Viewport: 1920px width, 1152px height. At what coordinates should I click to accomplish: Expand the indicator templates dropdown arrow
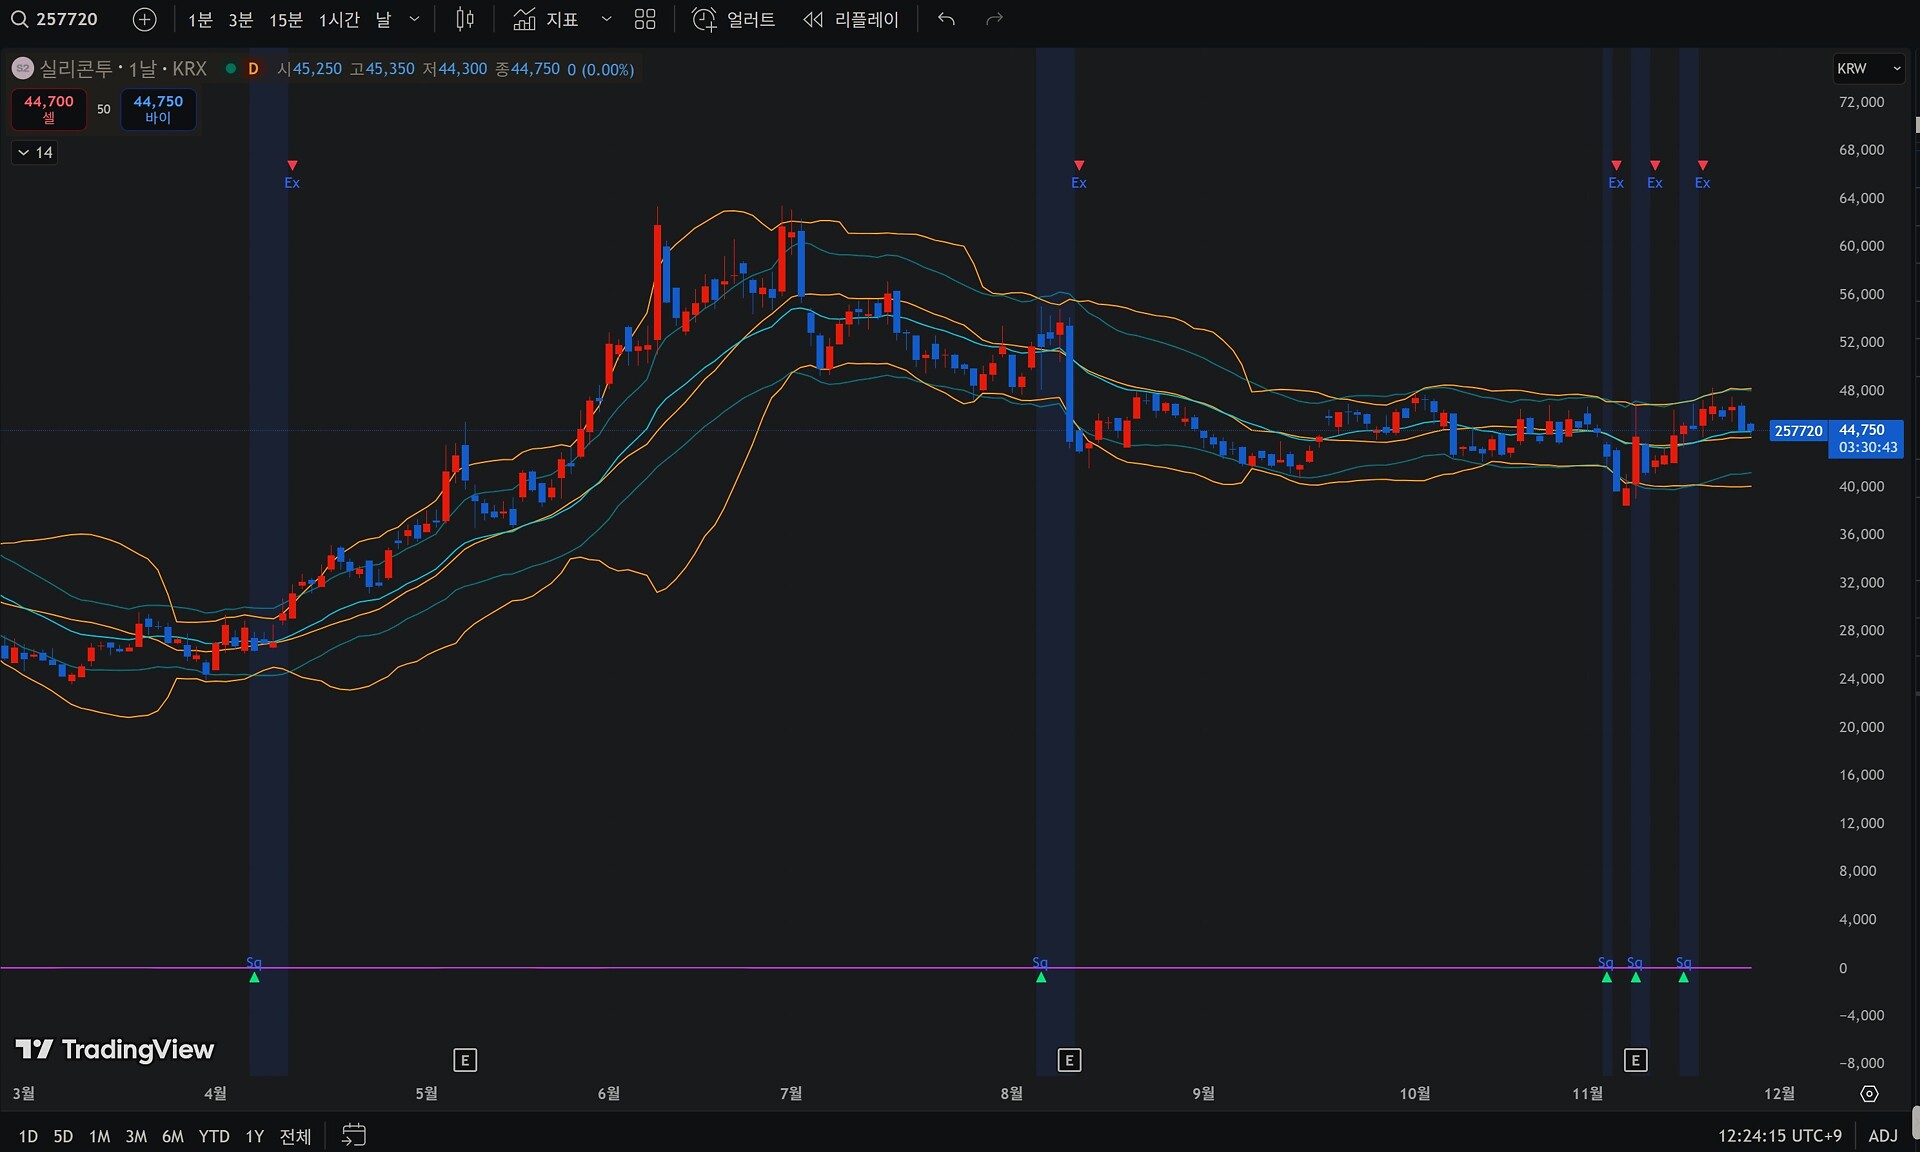point(606,19)
